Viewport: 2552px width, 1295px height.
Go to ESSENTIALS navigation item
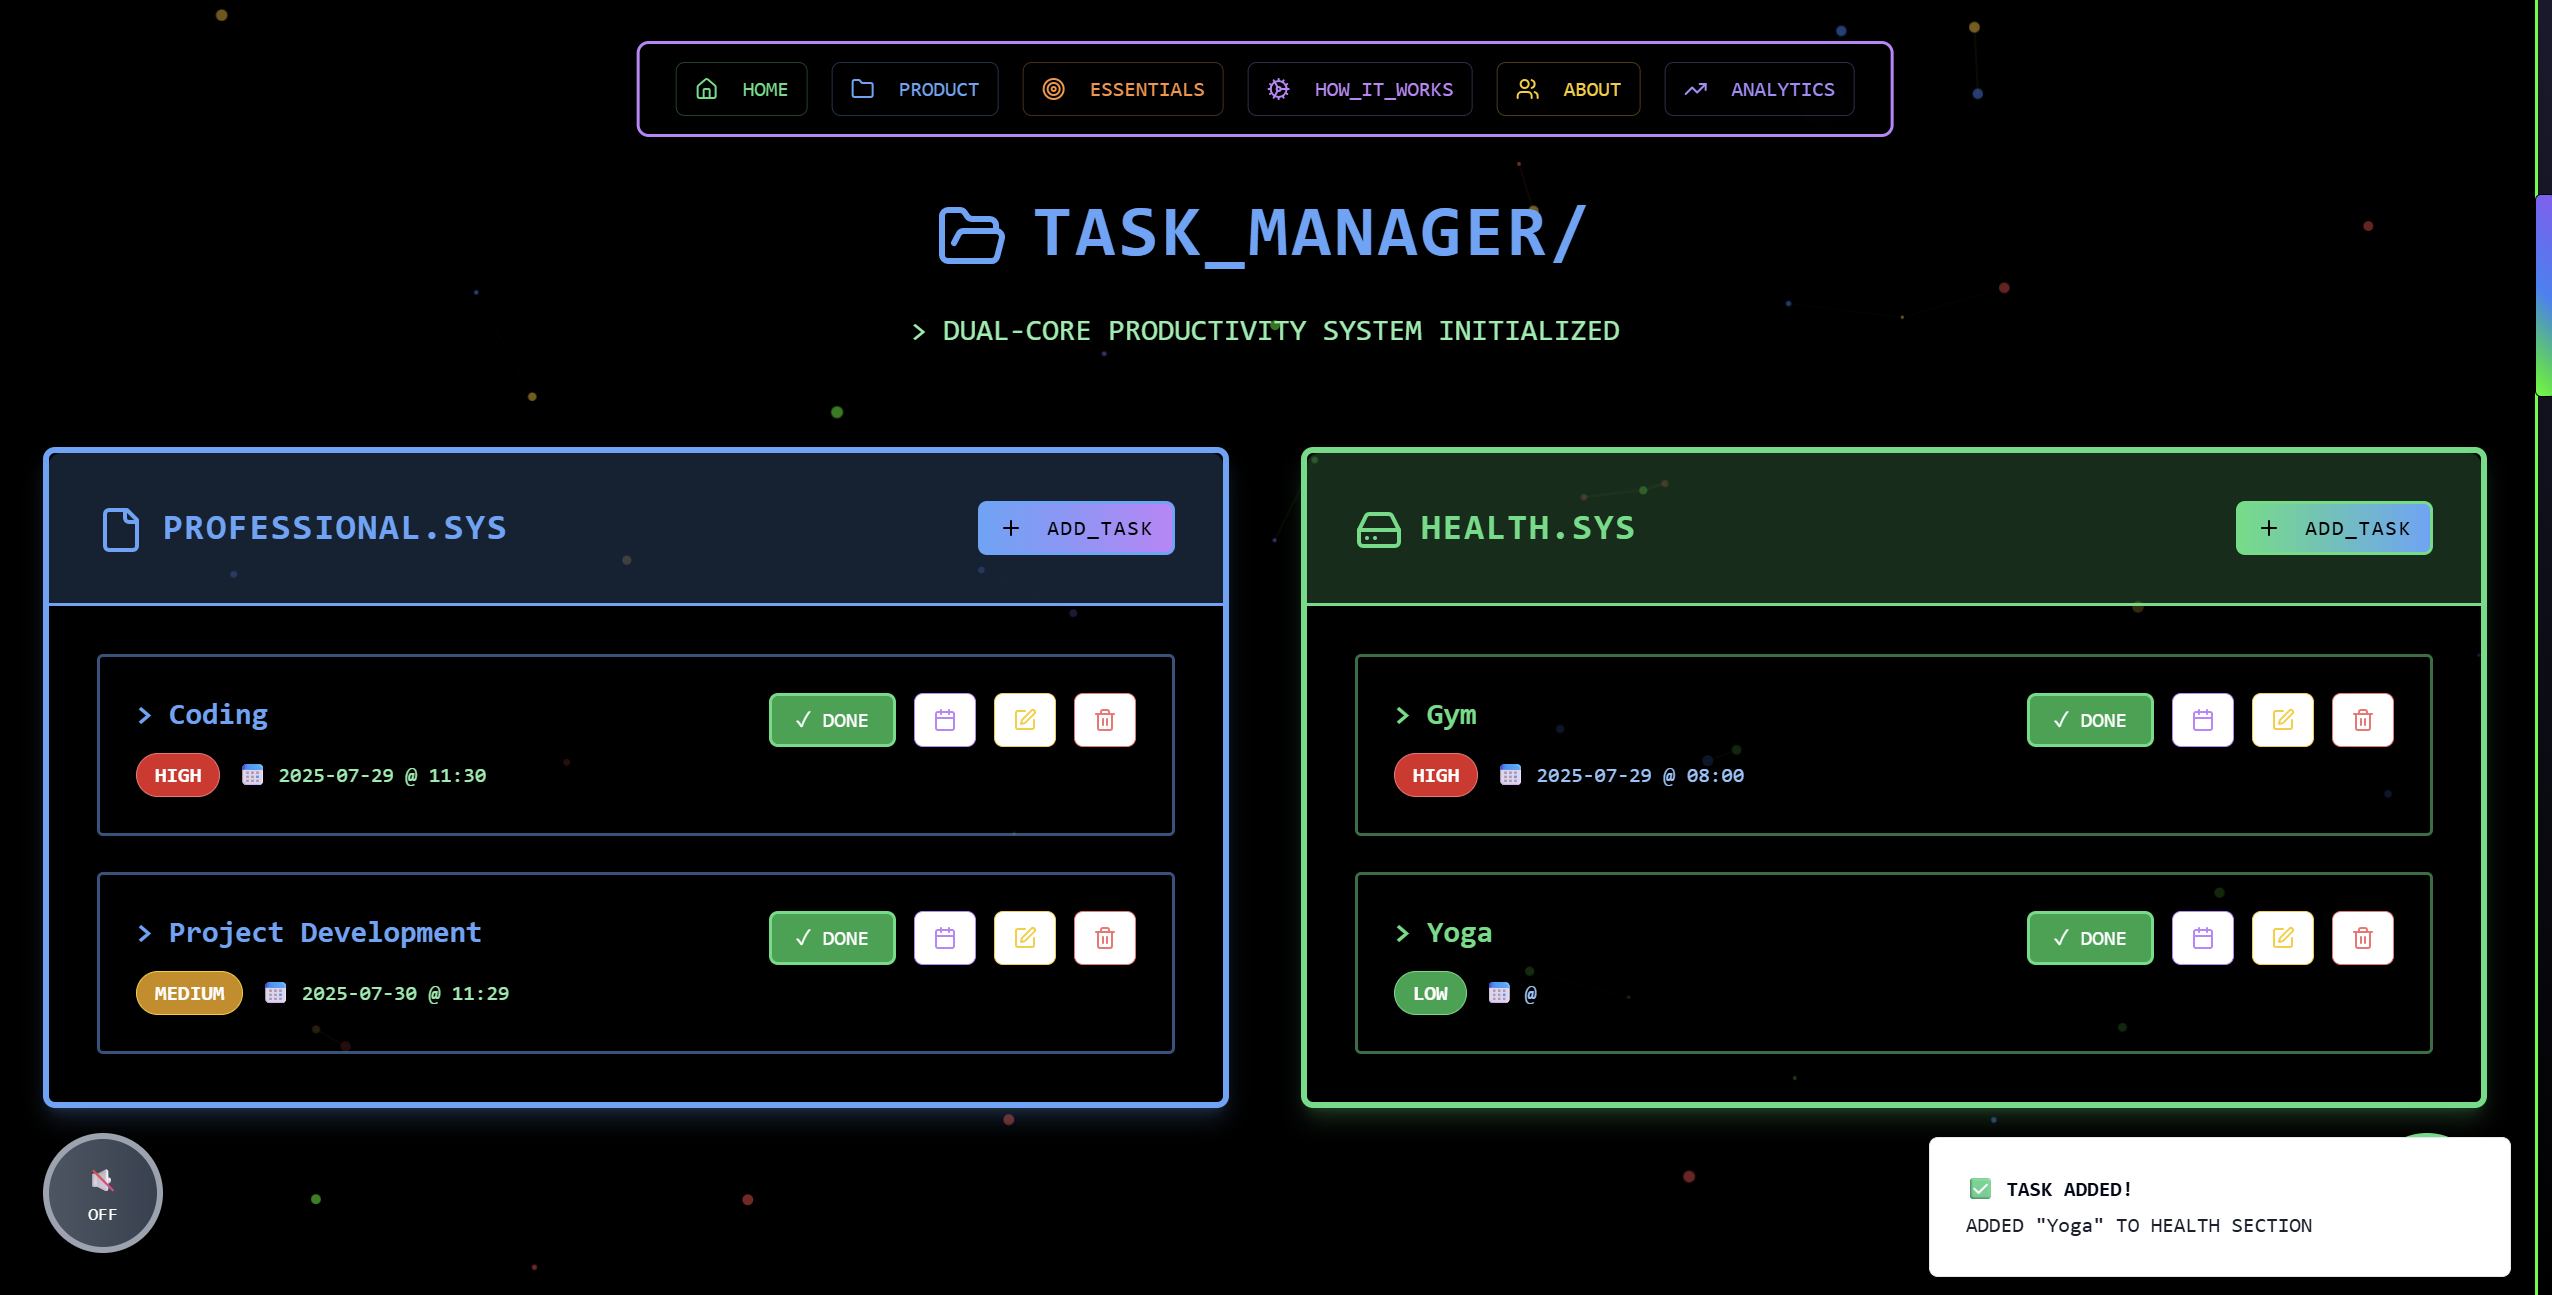[1122, 89]
